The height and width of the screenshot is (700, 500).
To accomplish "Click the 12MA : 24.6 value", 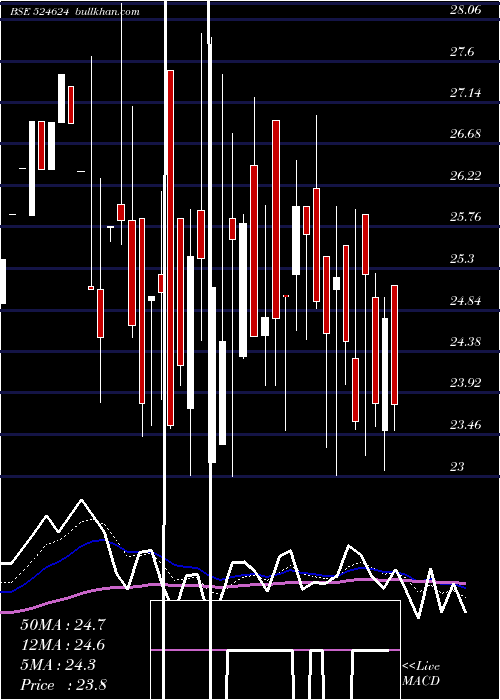I will (63, 645).
